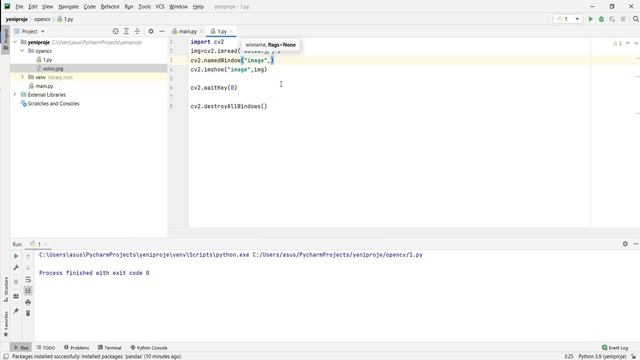Viewport: 640px width, 360px height.
Task: Open the Edit menu
Action: 33,7
